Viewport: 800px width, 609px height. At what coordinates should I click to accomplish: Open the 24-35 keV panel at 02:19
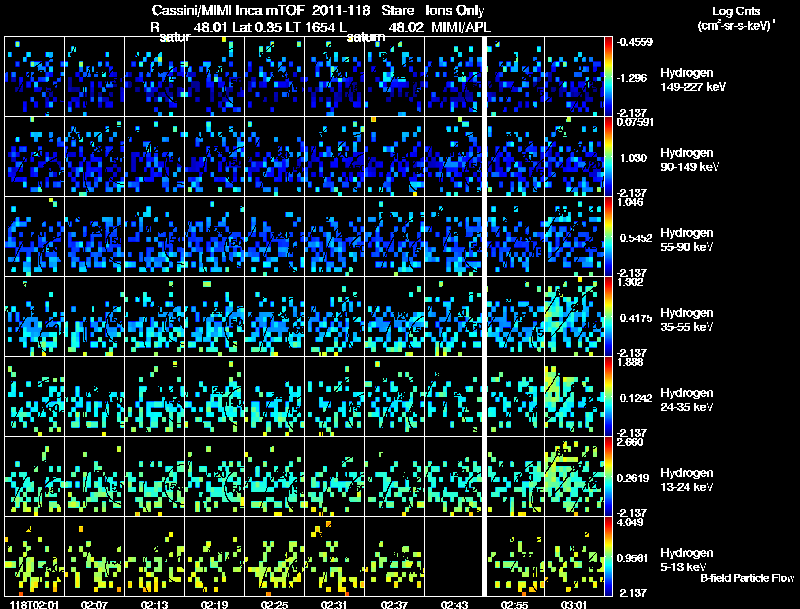click(214, 397)
